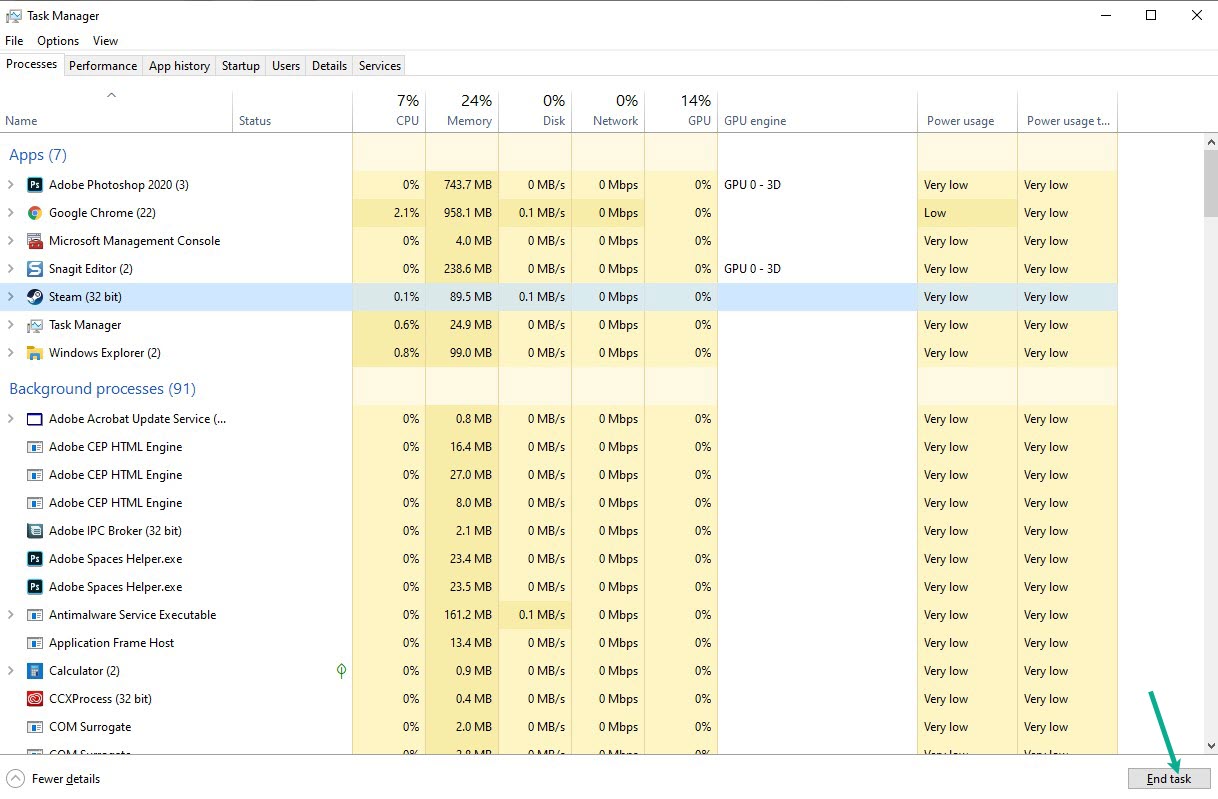Expand the Steam (32 bit) entry
The image size is (1218, 799).
click(x=11, y=297)
